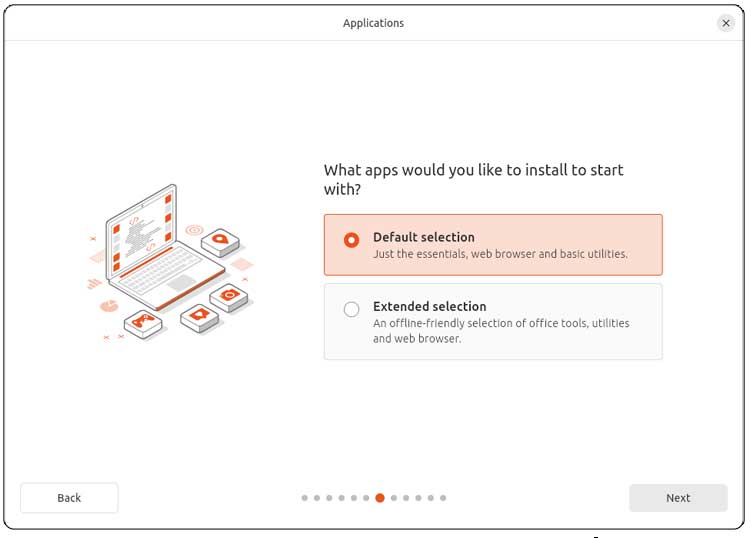Click the game controller app tile
Viewport: 750px width, 538px height.
[x=142, y=321]
